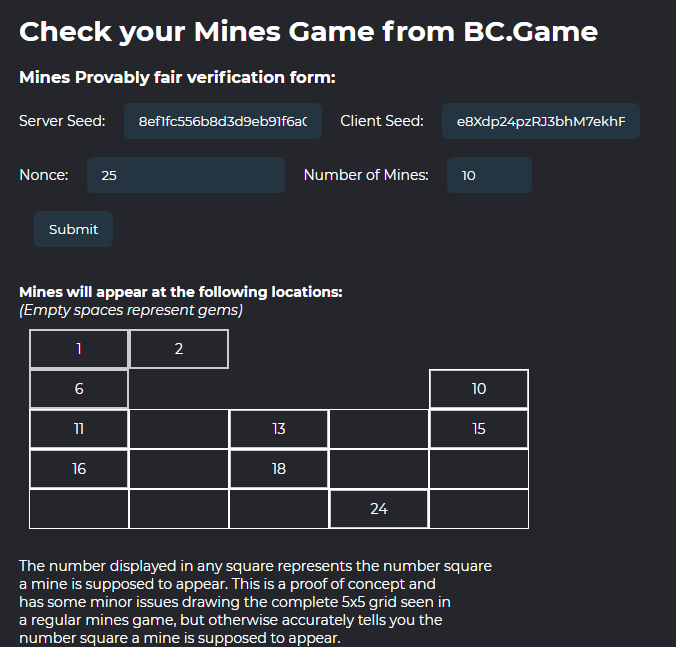The height and width of the screenshot is (647, 676).
Task: Select the cell labeled 13
Action: point(279,429)
